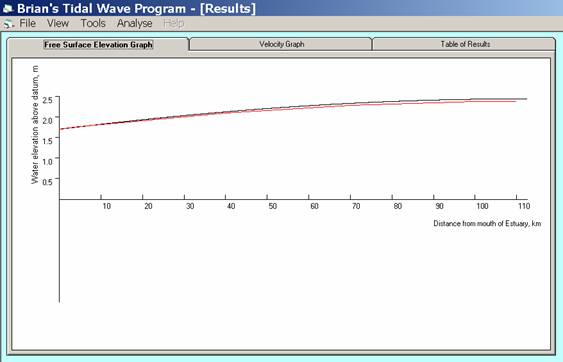The image size is (563, 362).
Task: Open the File menu
Action: pos(27,23)
